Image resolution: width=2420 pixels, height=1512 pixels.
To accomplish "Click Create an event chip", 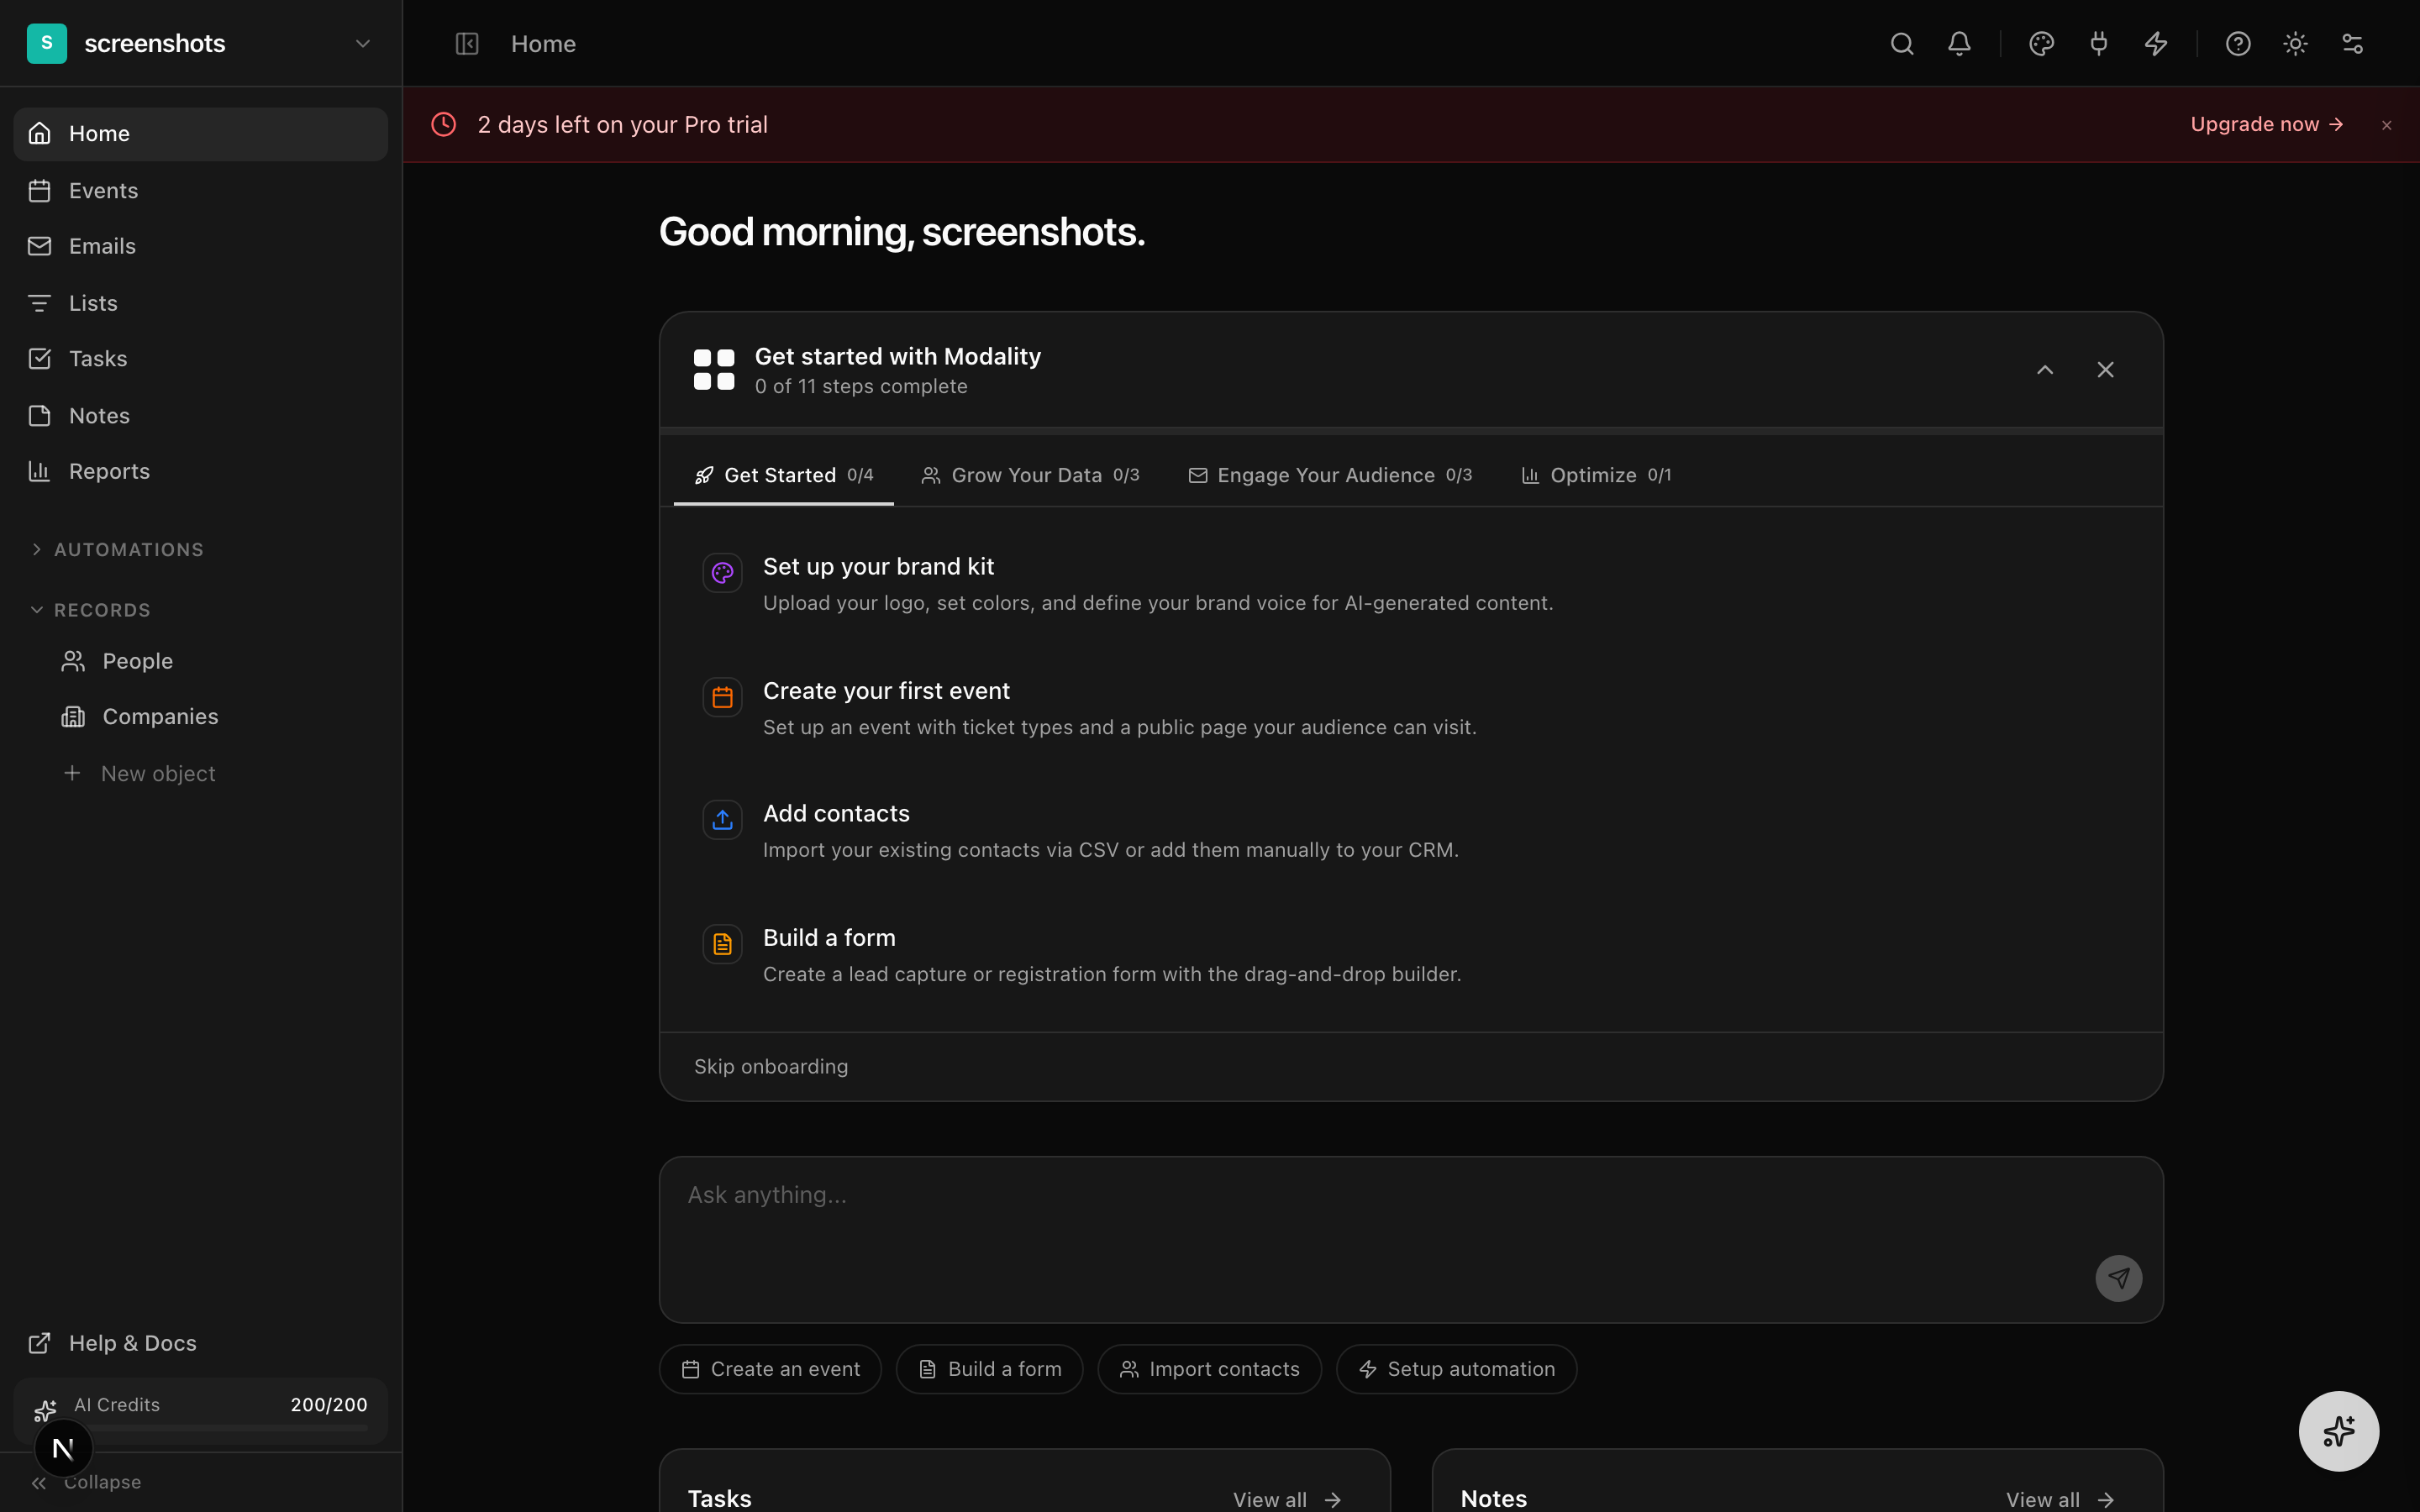I will [x=770, y=1369].
